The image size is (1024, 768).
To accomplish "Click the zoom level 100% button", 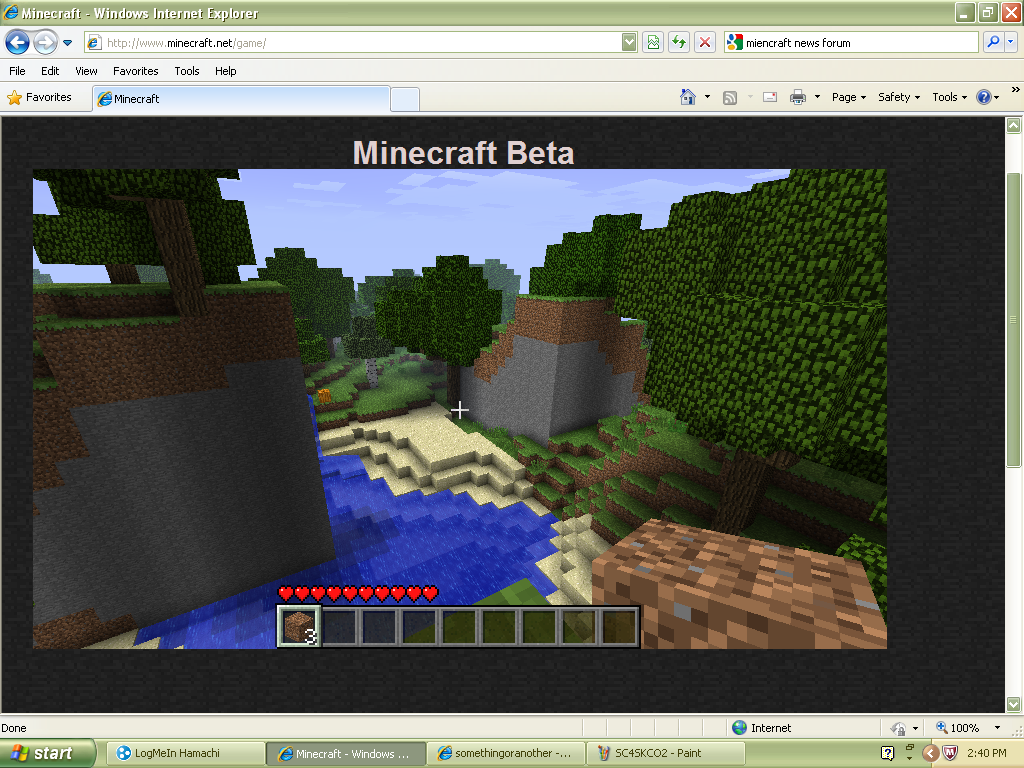I will [x=957, y=728].
